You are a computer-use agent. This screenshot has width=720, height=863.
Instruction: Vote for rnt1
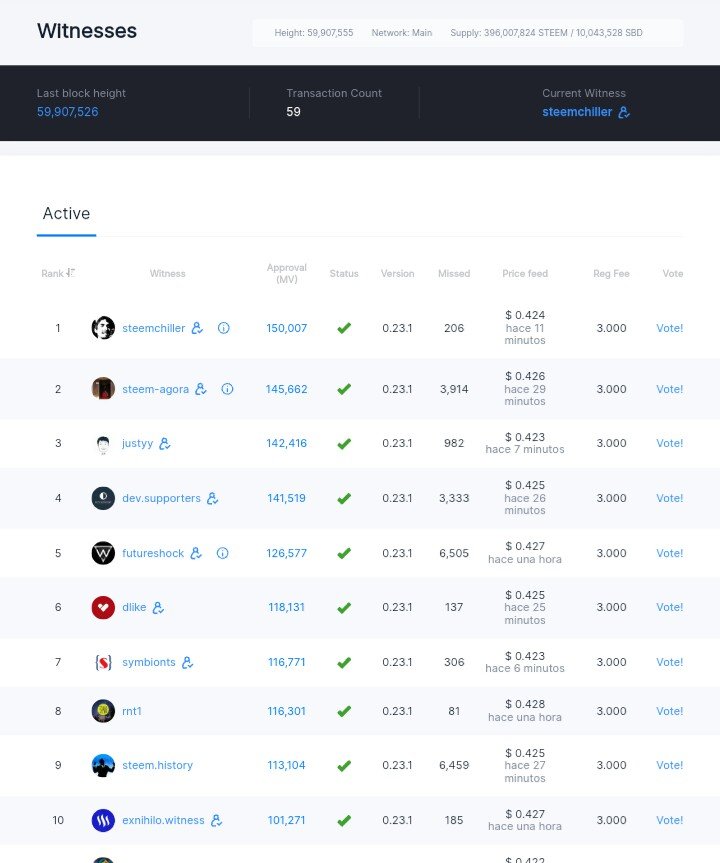tap(669, 711)
